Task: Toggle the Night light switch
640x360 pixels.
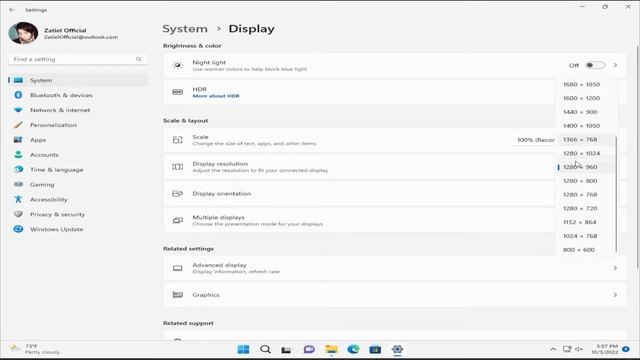Action: point(595,65)
